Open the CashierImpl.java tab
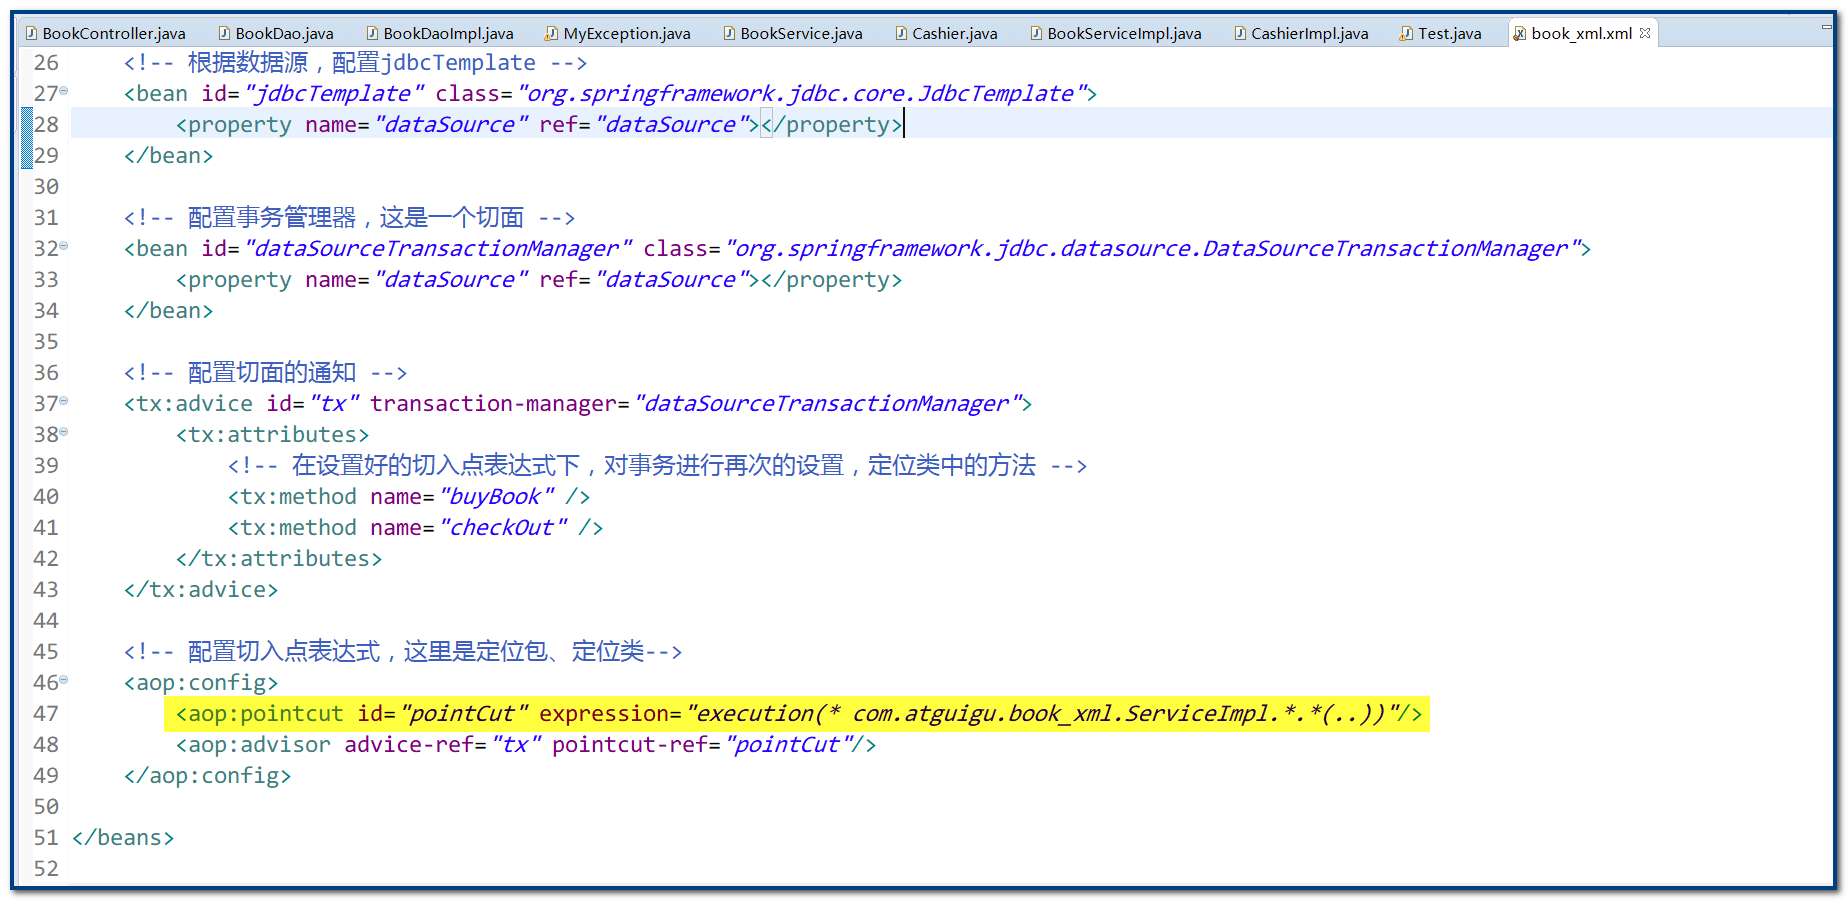Screen dimensions: 1848x901 pyautogui.click(x=1301, y=33)
